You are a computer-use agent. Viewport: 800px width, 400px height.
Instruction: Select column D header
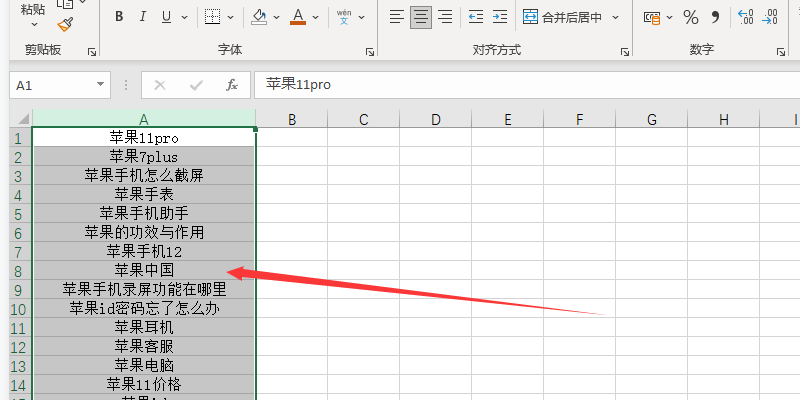click(436, 119)
